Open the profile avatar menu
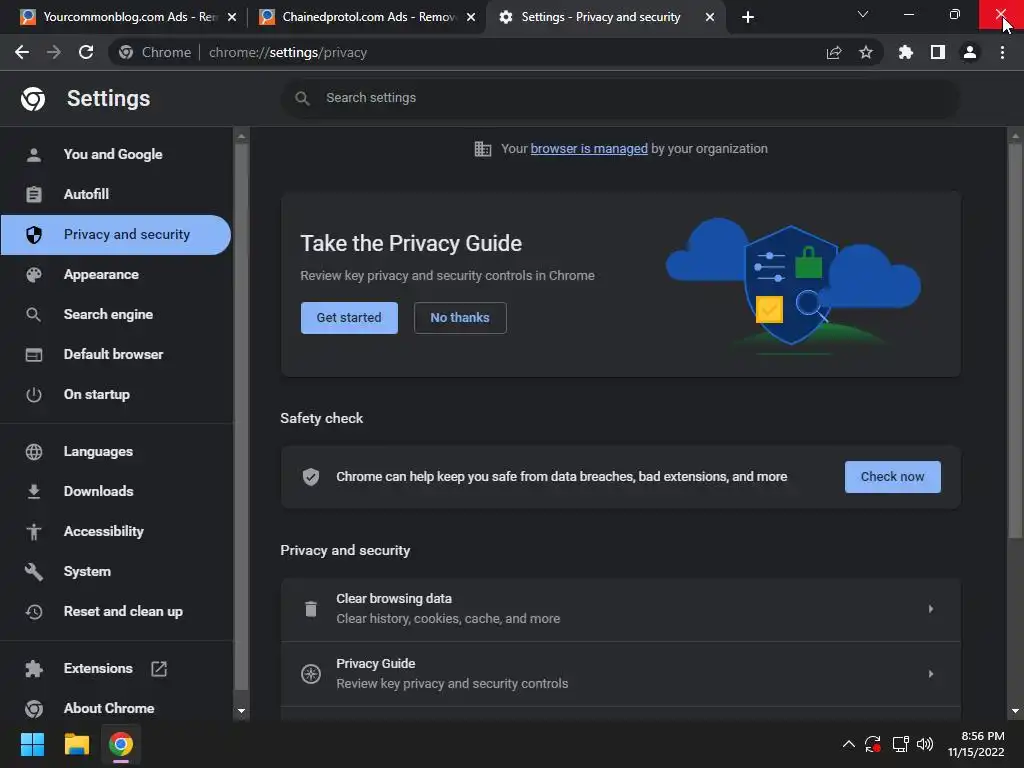 click(x=970, y=52)
